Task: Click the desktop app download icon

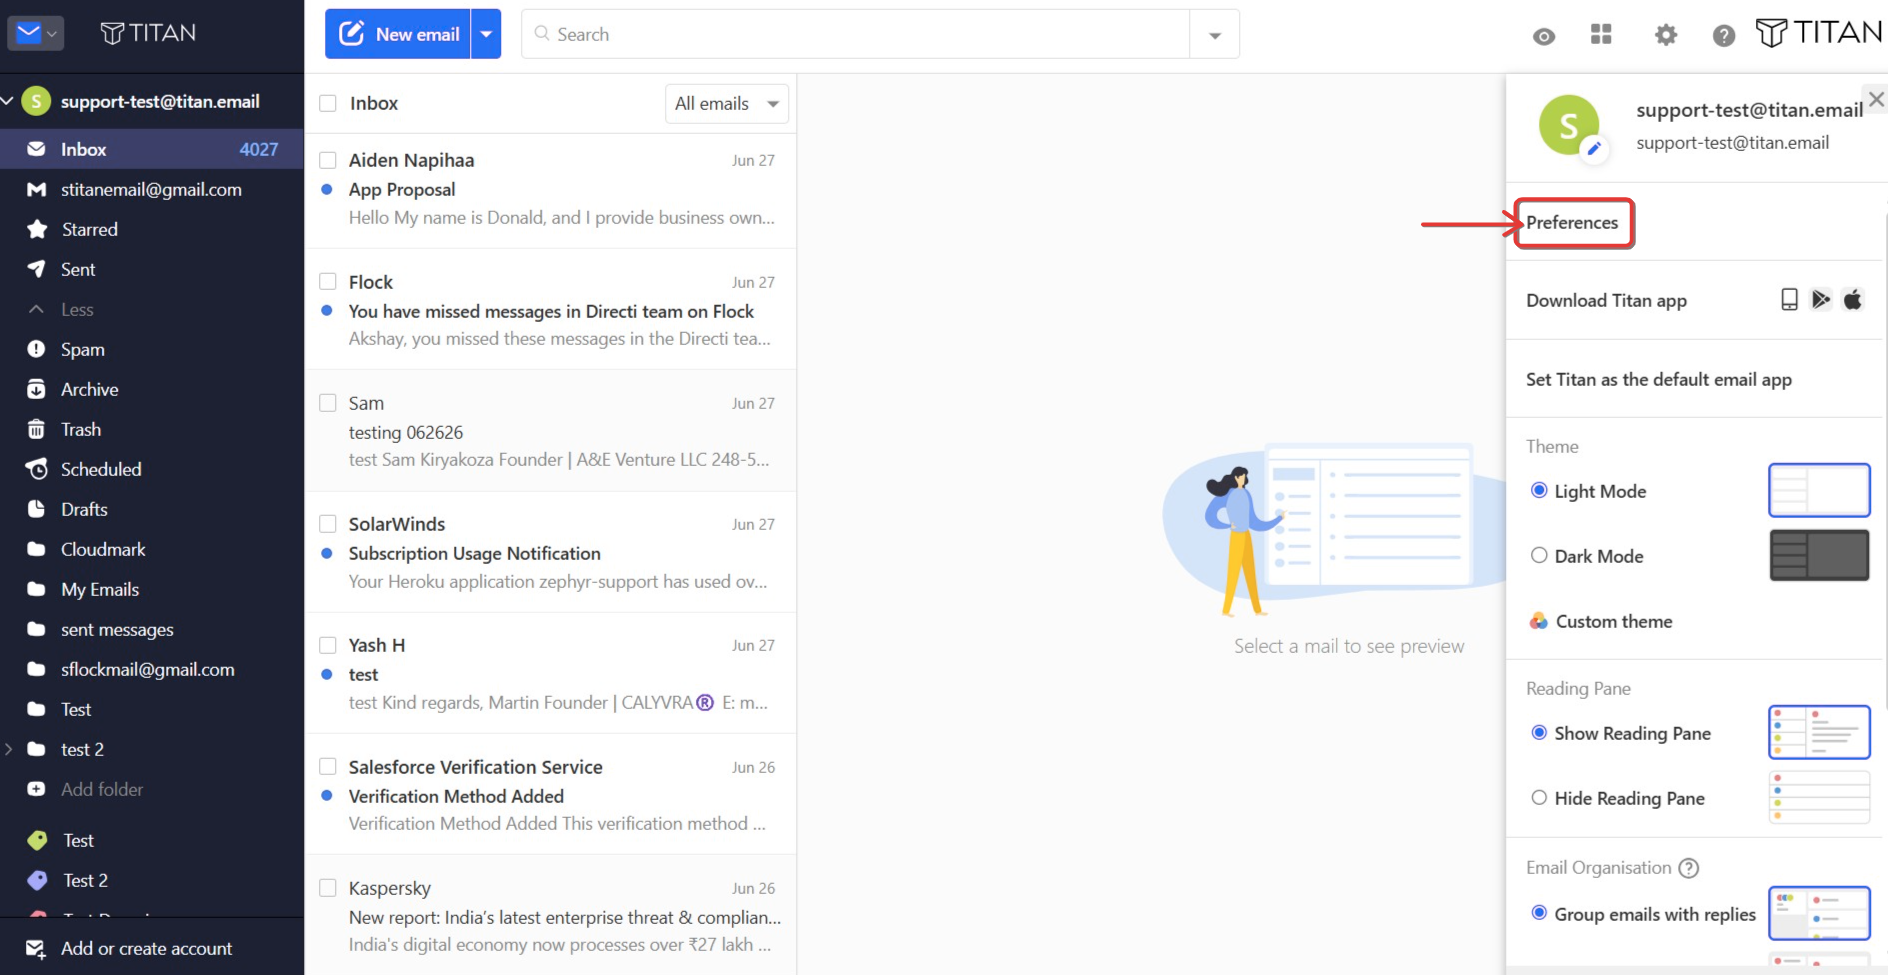Action: pos(1789,300)
